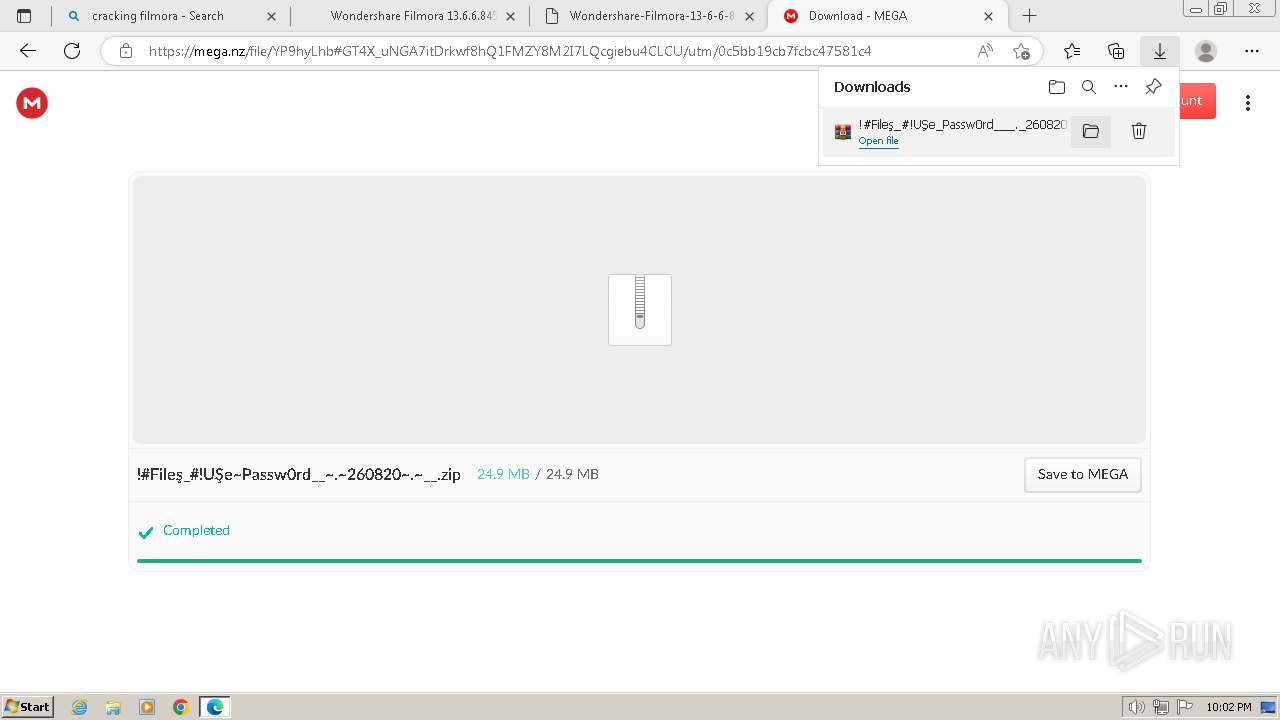
Task: Open File Explorer from taskbar
Action: 113,707
